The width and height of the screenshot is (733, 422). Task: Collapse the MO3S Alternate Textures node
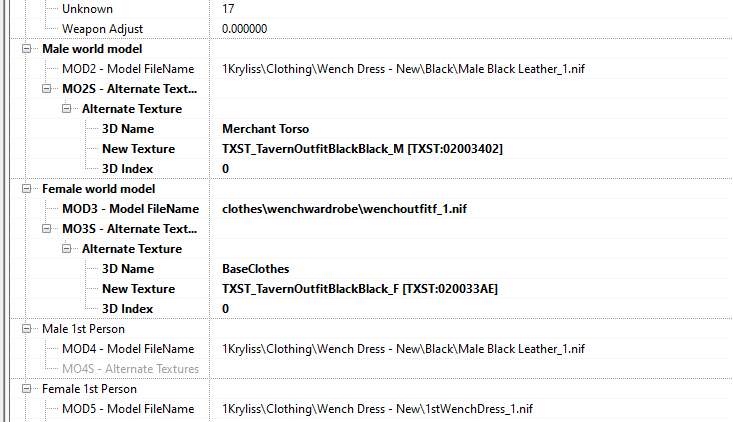47,229
